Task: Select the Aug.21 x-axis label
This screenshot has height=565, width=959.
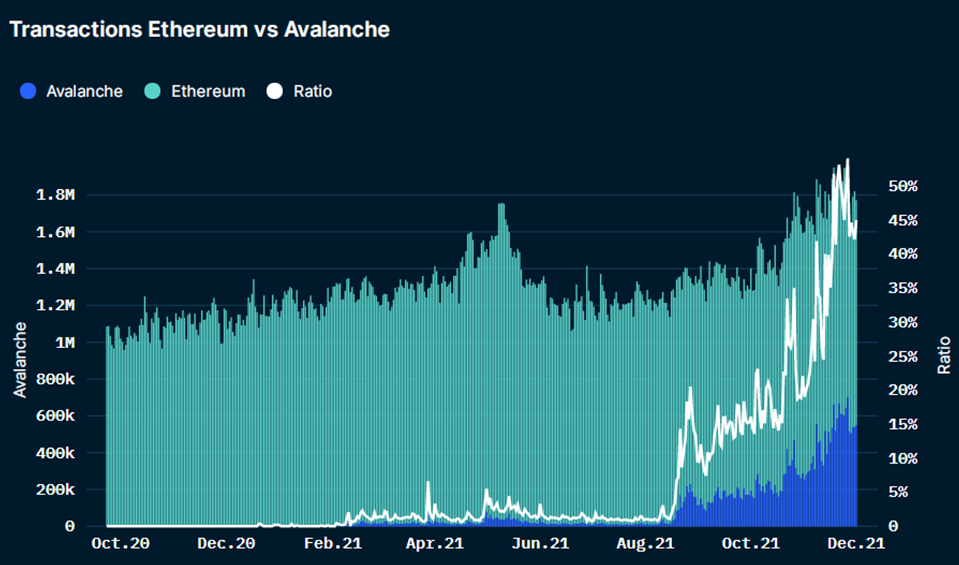Action: (x=645, y=543)
